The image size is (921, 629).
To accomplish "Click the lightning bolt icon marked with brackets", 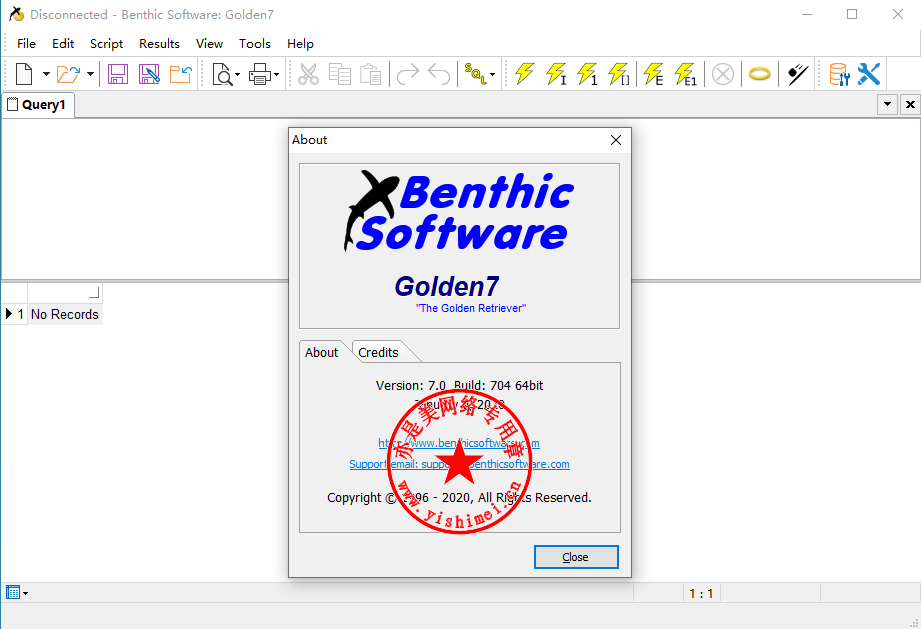I will [618, 74].
